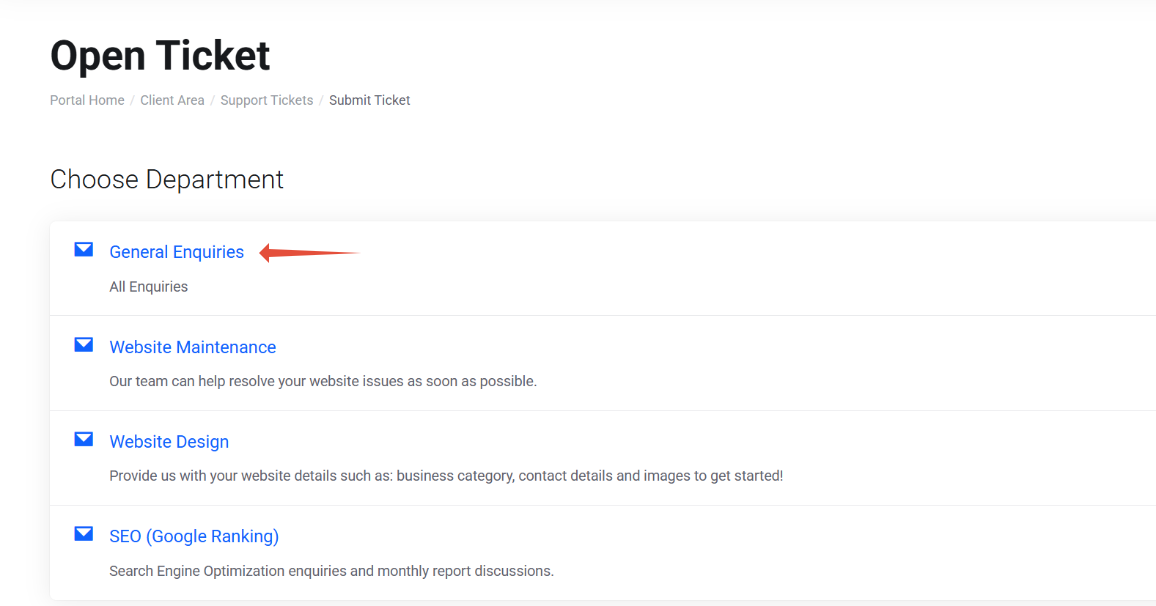Click the 'All Enquiries' description text
The height and width of the screenshot is (606, 1156).
click(x=148, y=287)
